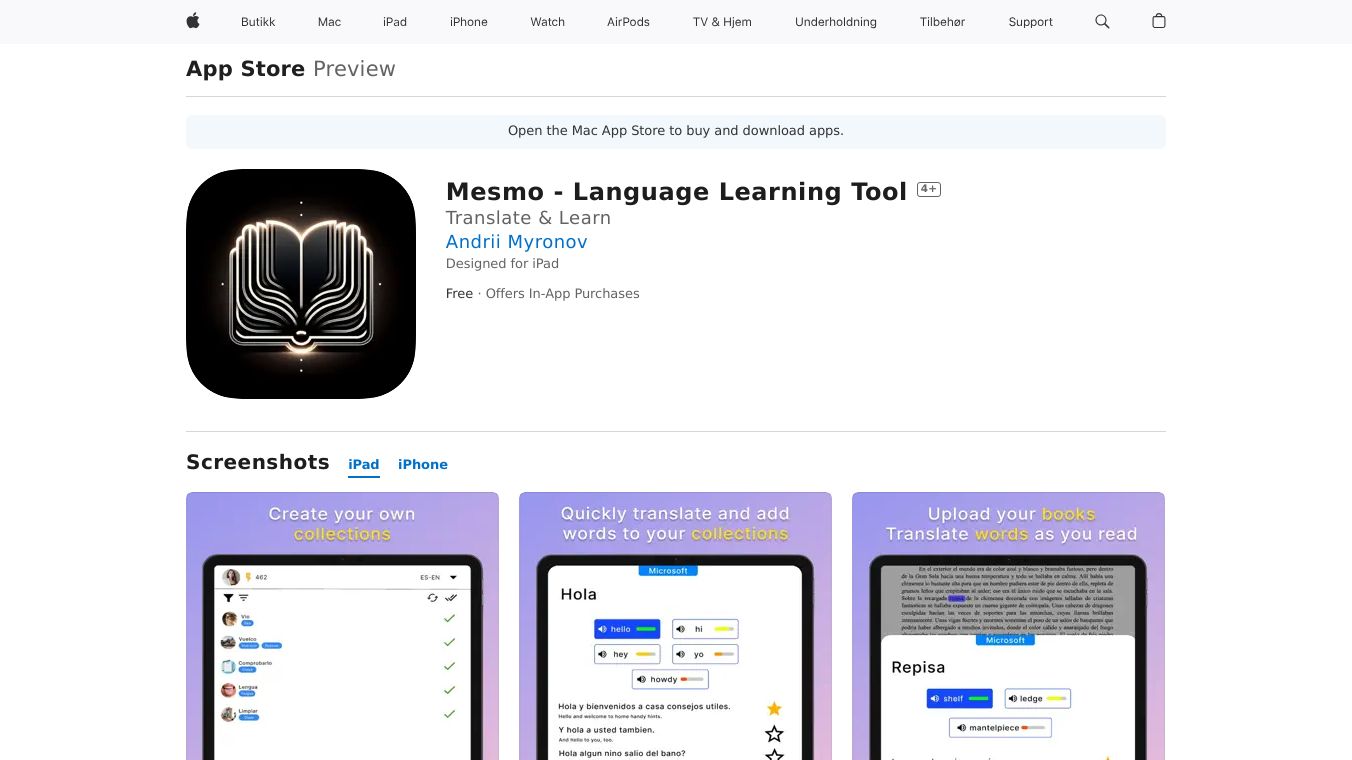Click the Apple logo in the navigation bar
This screenshot has width=1352, height=760.
193,21
